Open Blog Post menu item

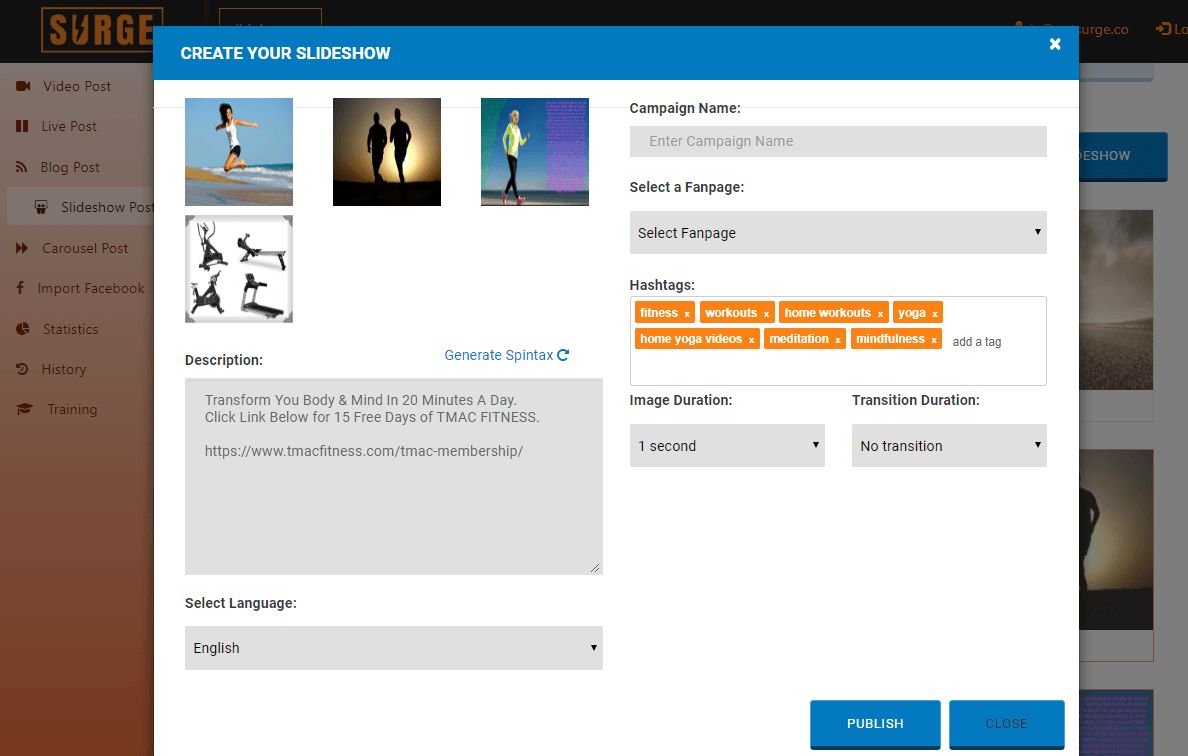70,167
